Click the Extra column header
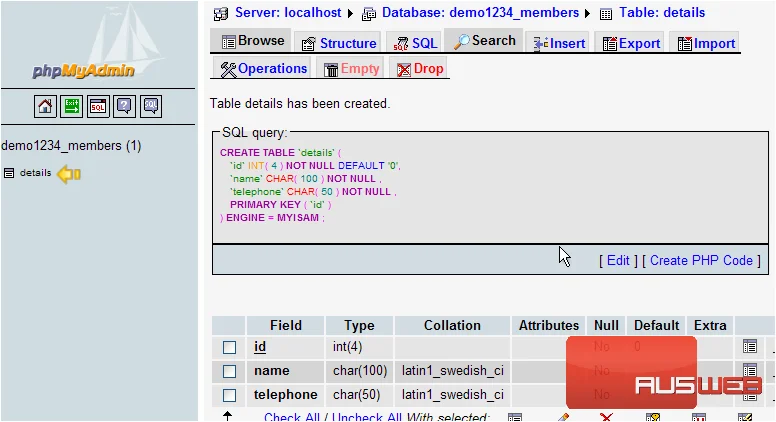 [710, 325]
